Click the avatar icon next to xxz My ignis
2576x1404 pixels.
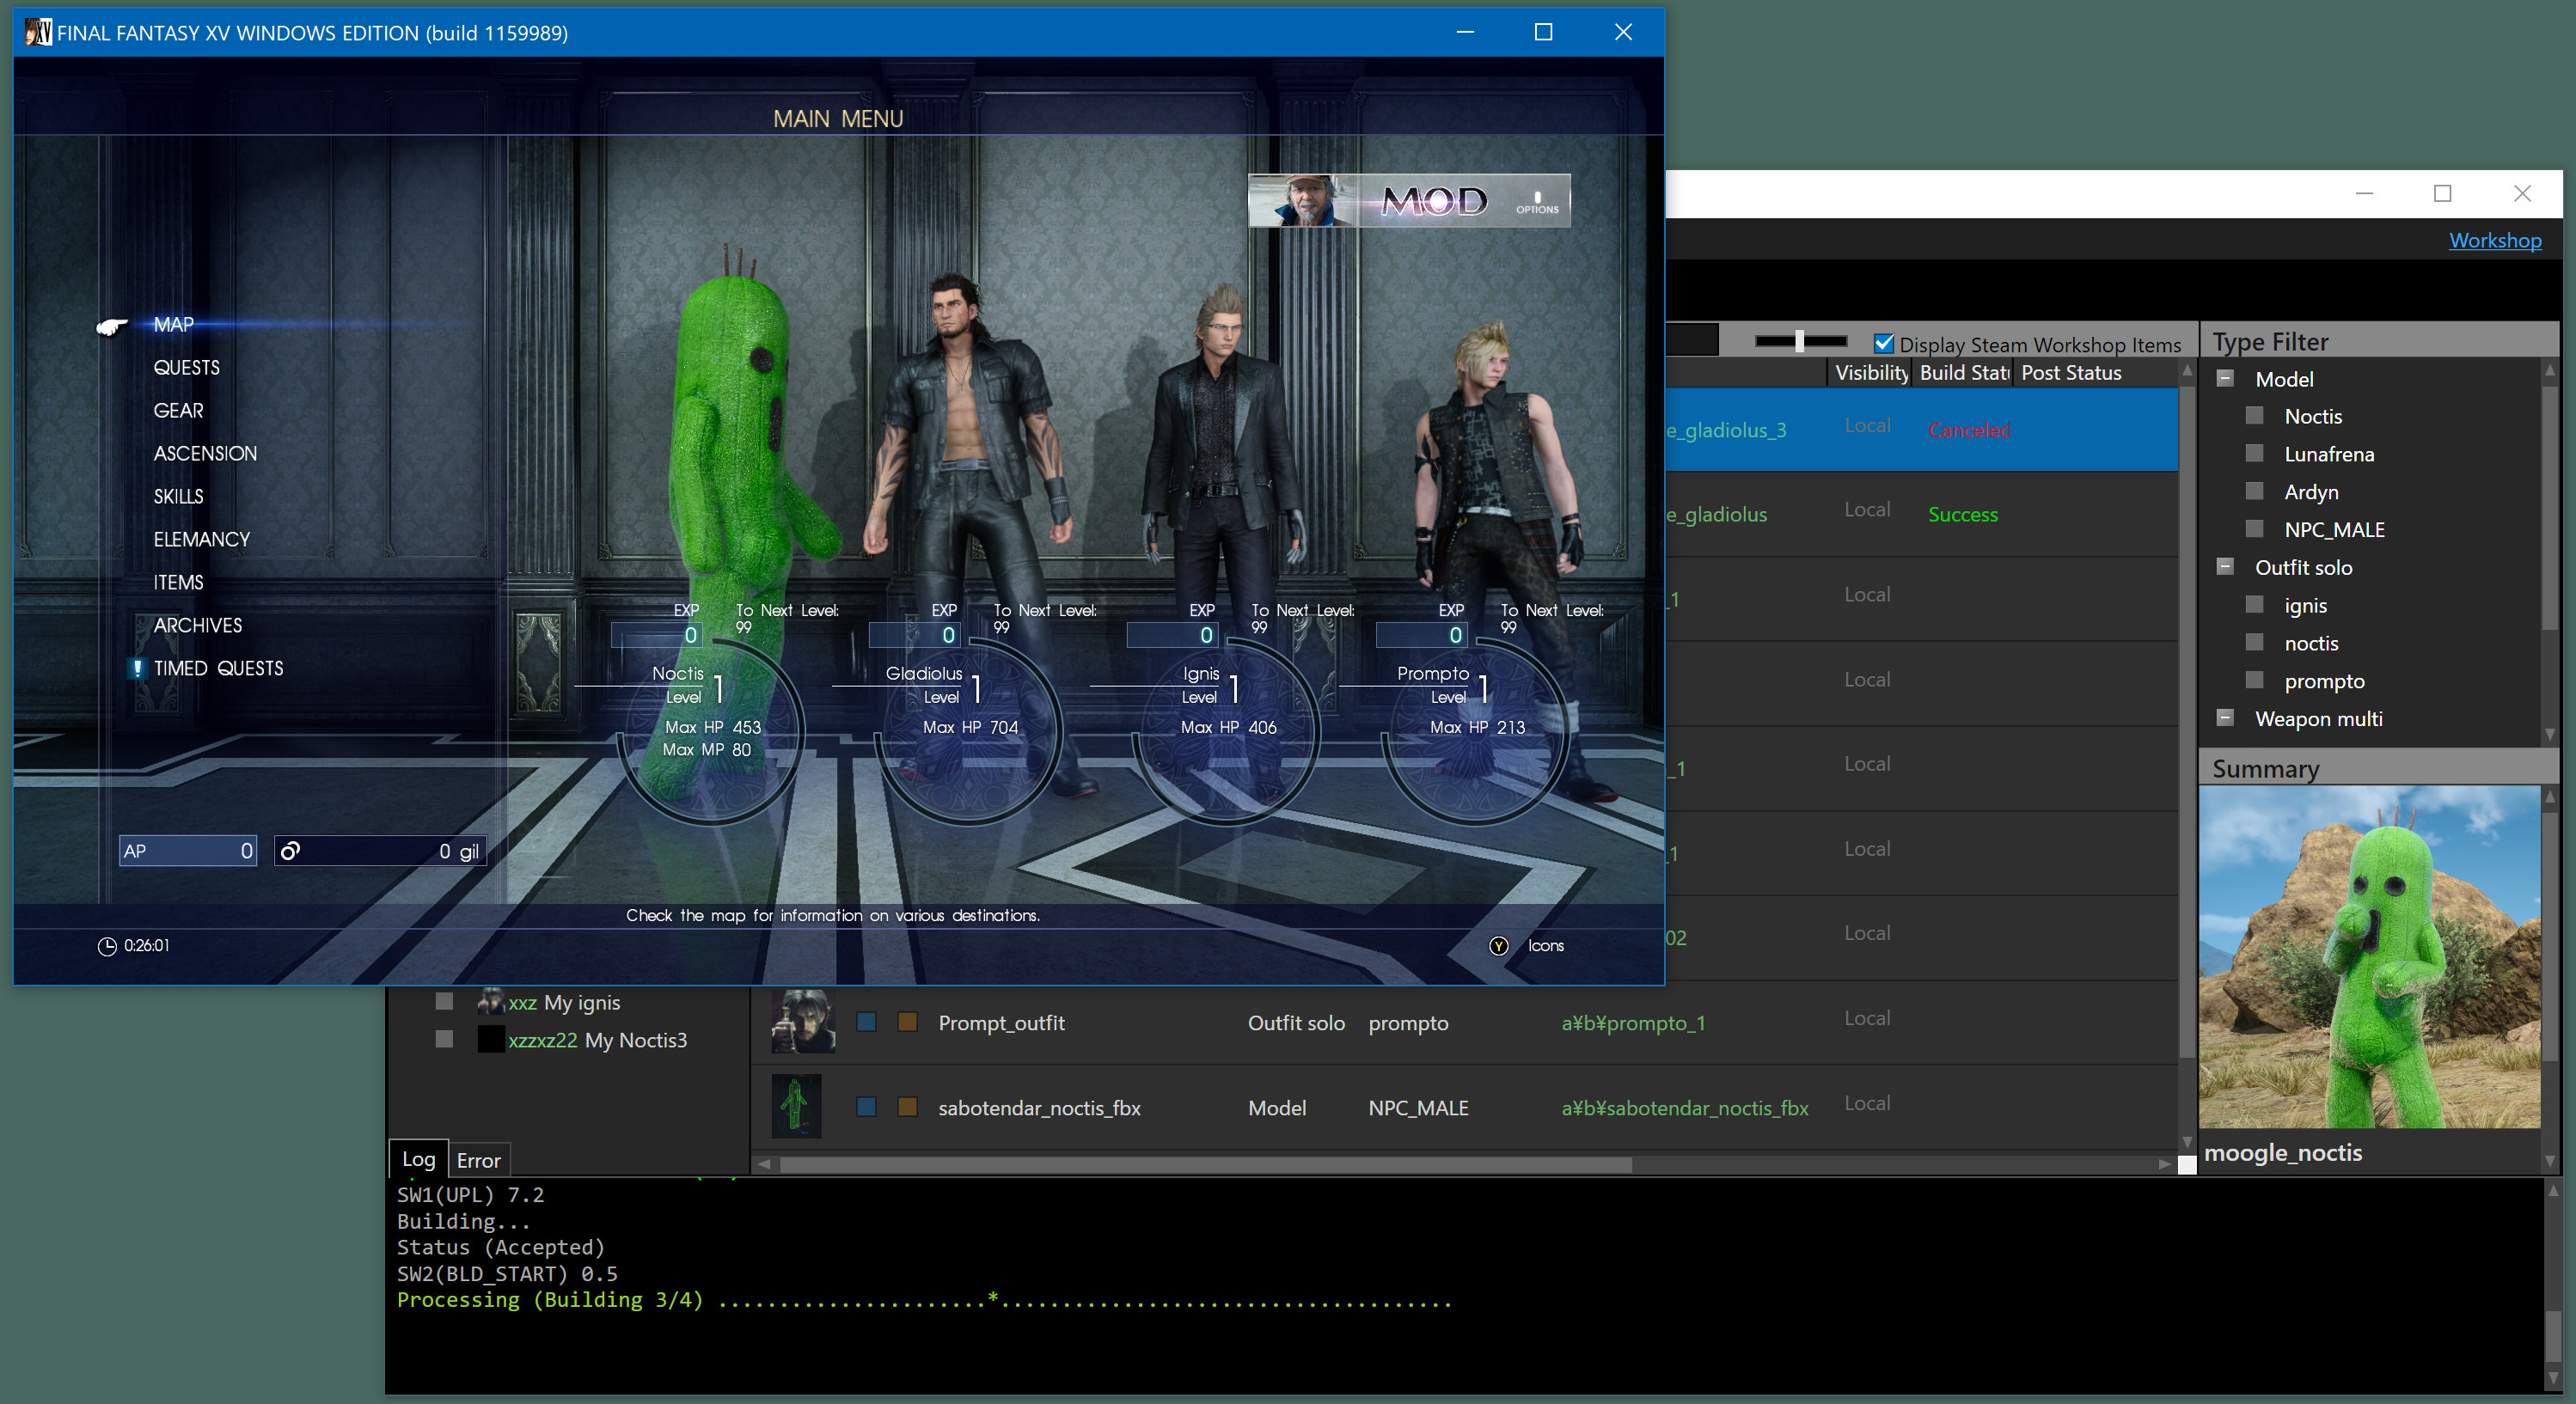492,1001
